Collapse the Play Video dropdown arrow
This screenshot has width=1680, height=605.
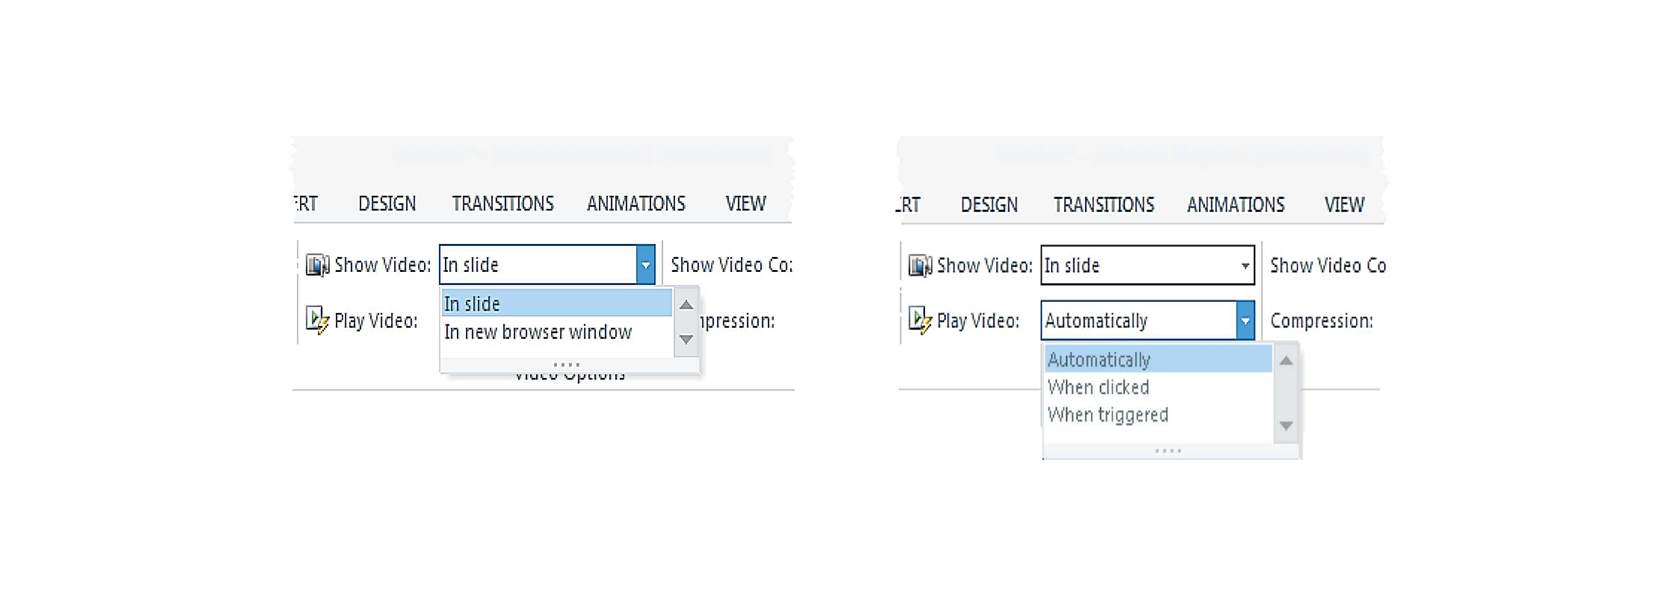click(x=1245, y=321)
